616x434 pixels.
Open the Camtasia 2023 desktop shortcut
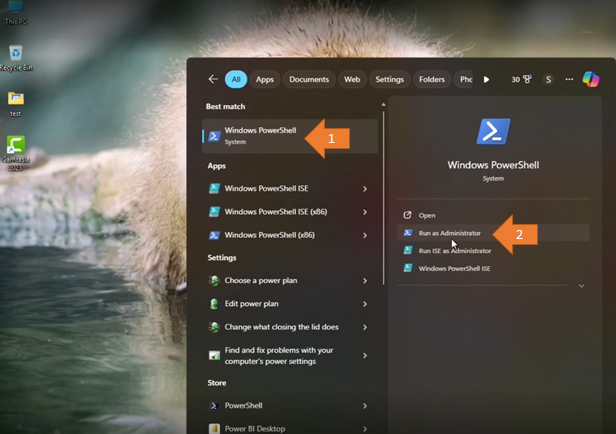click(16, 148)
